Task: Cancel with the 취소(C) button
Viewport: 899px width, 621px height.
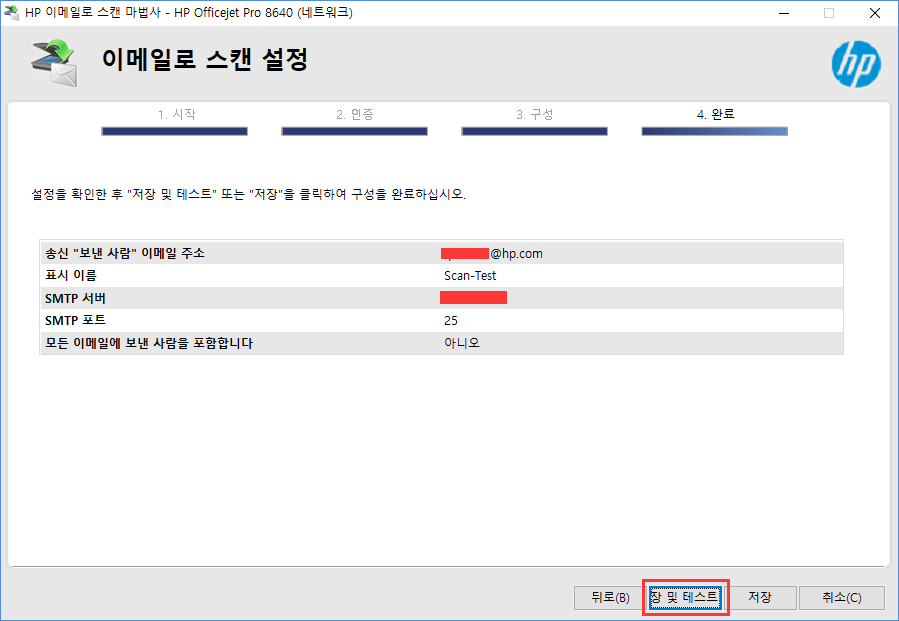Action: coord(842,597)
